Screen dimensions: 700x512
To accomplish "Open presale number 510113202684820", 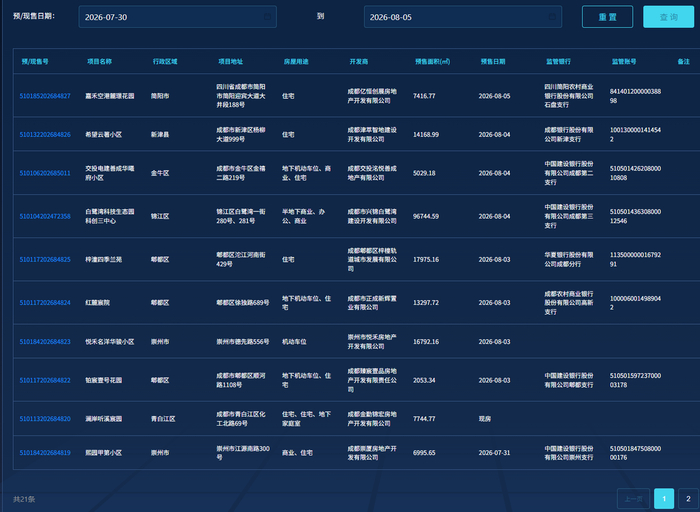I will pyautogui.click(x=45, y=419).
